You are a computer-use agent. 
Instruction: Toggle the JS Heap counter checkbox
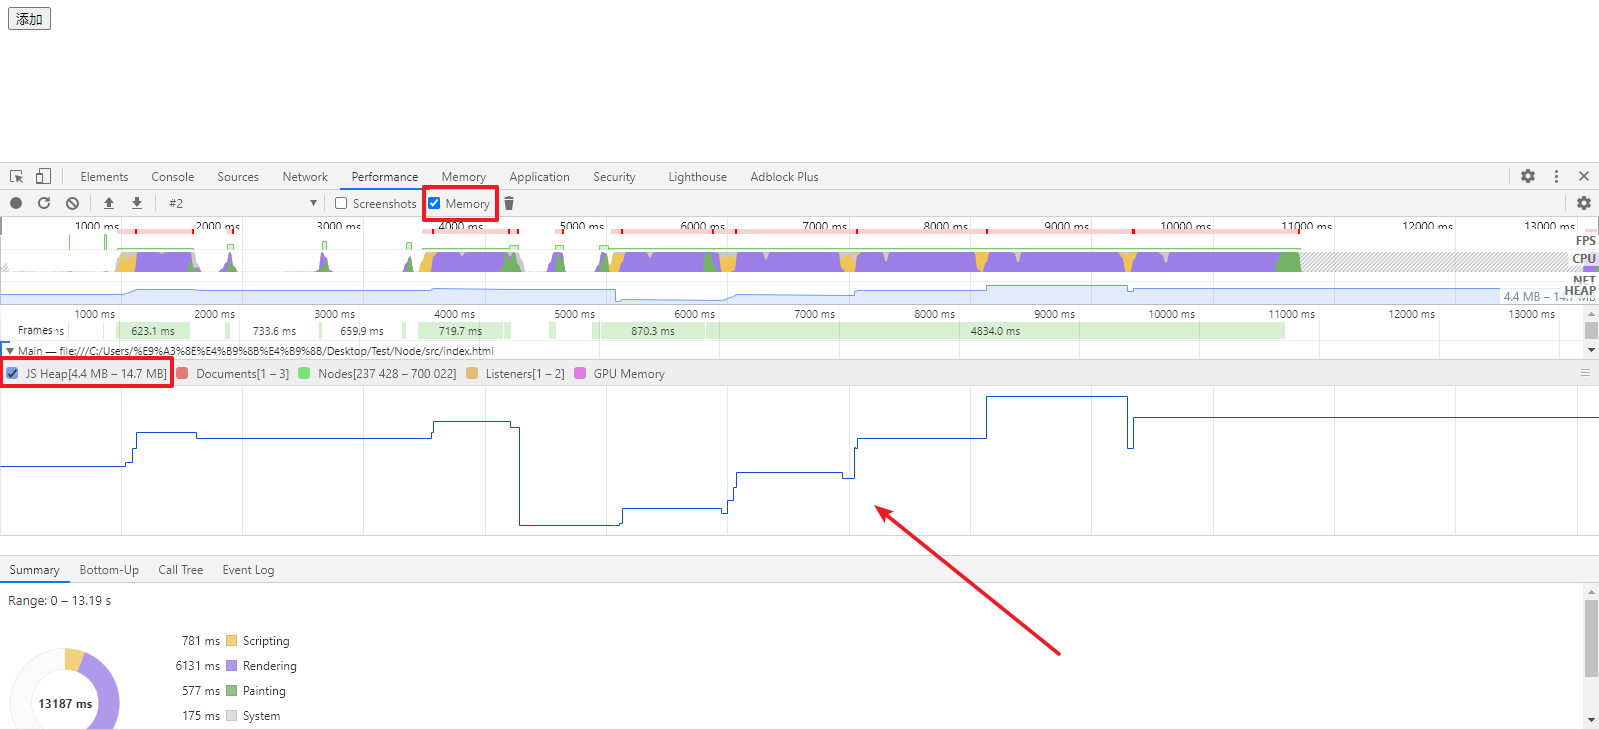tap(12, 373)
